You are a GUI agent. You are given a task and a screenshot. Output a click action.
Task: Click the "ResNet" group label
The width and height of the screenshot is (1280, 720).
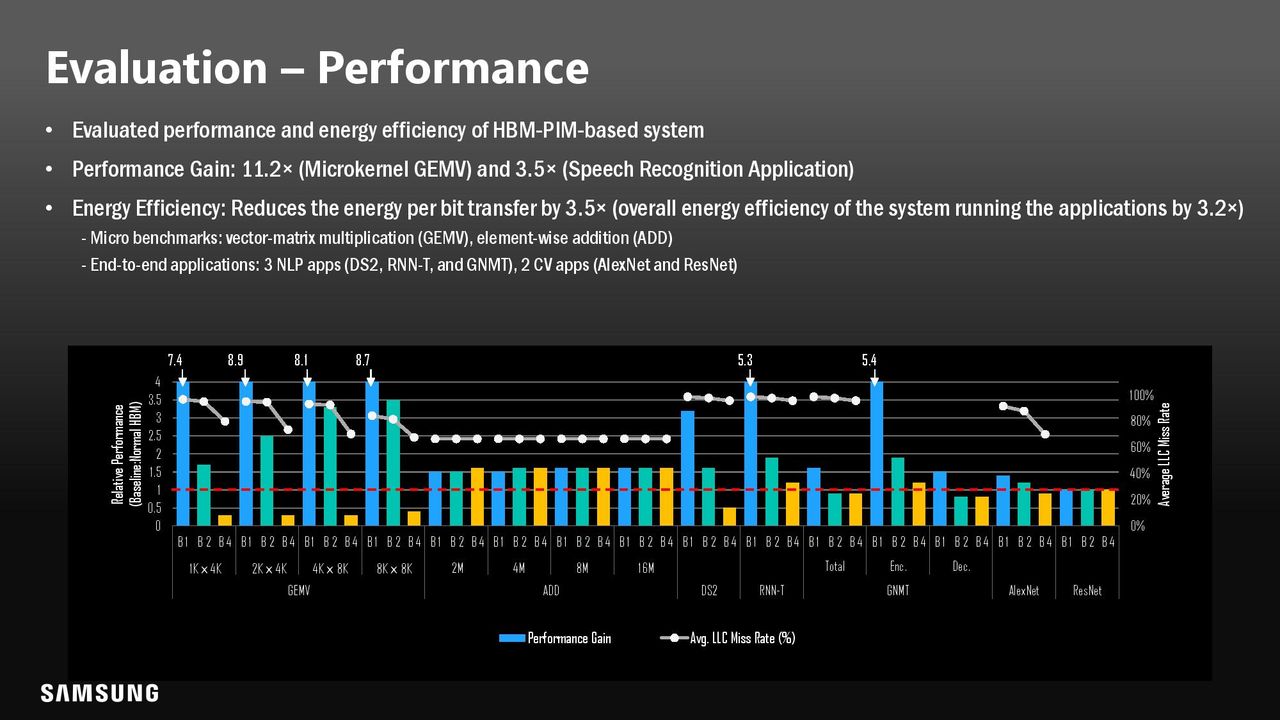(x=1087, y=591)
